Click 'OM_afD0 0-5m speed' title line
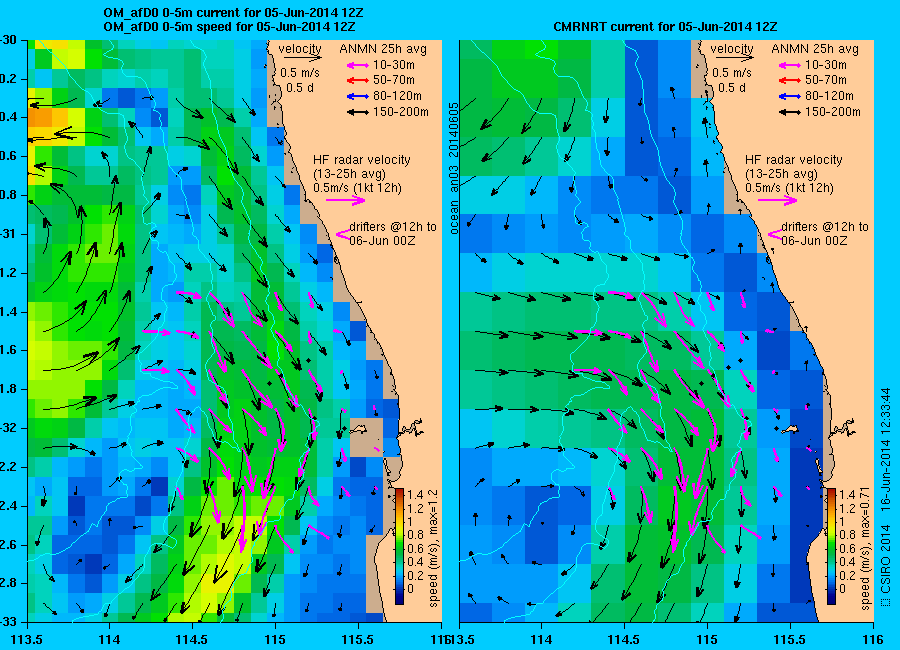Screen dimensions: 900x650 tap(229, 27)
